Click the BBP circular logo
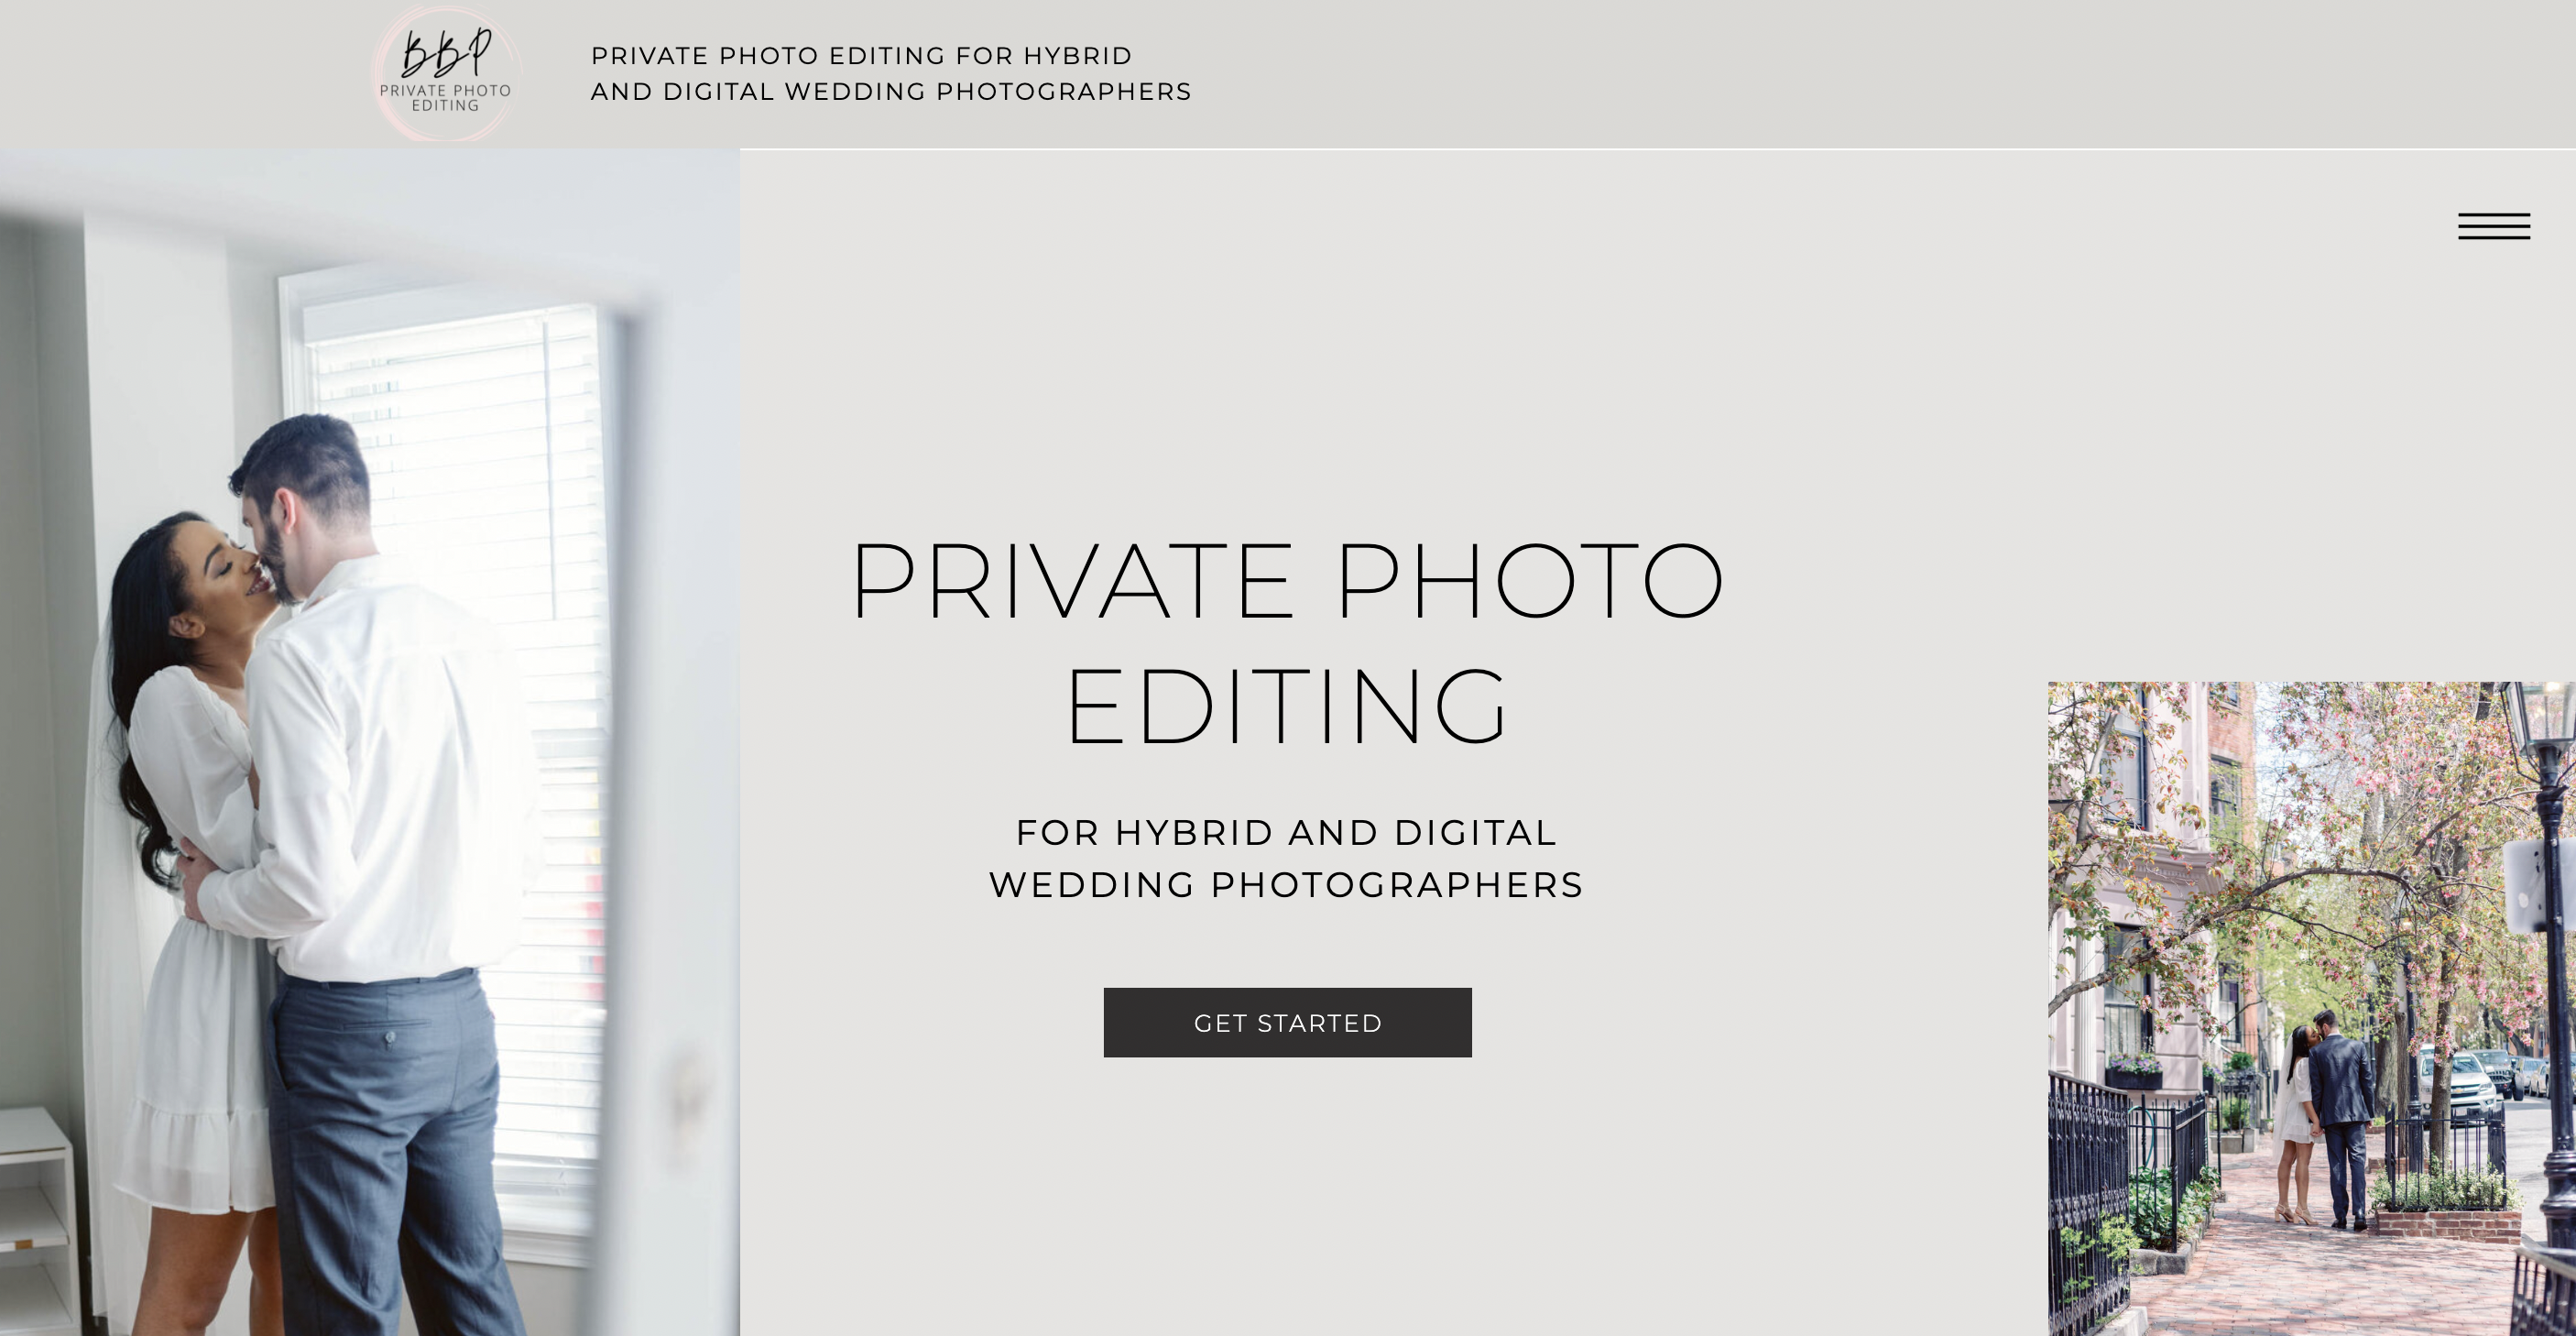 (446, 74)
